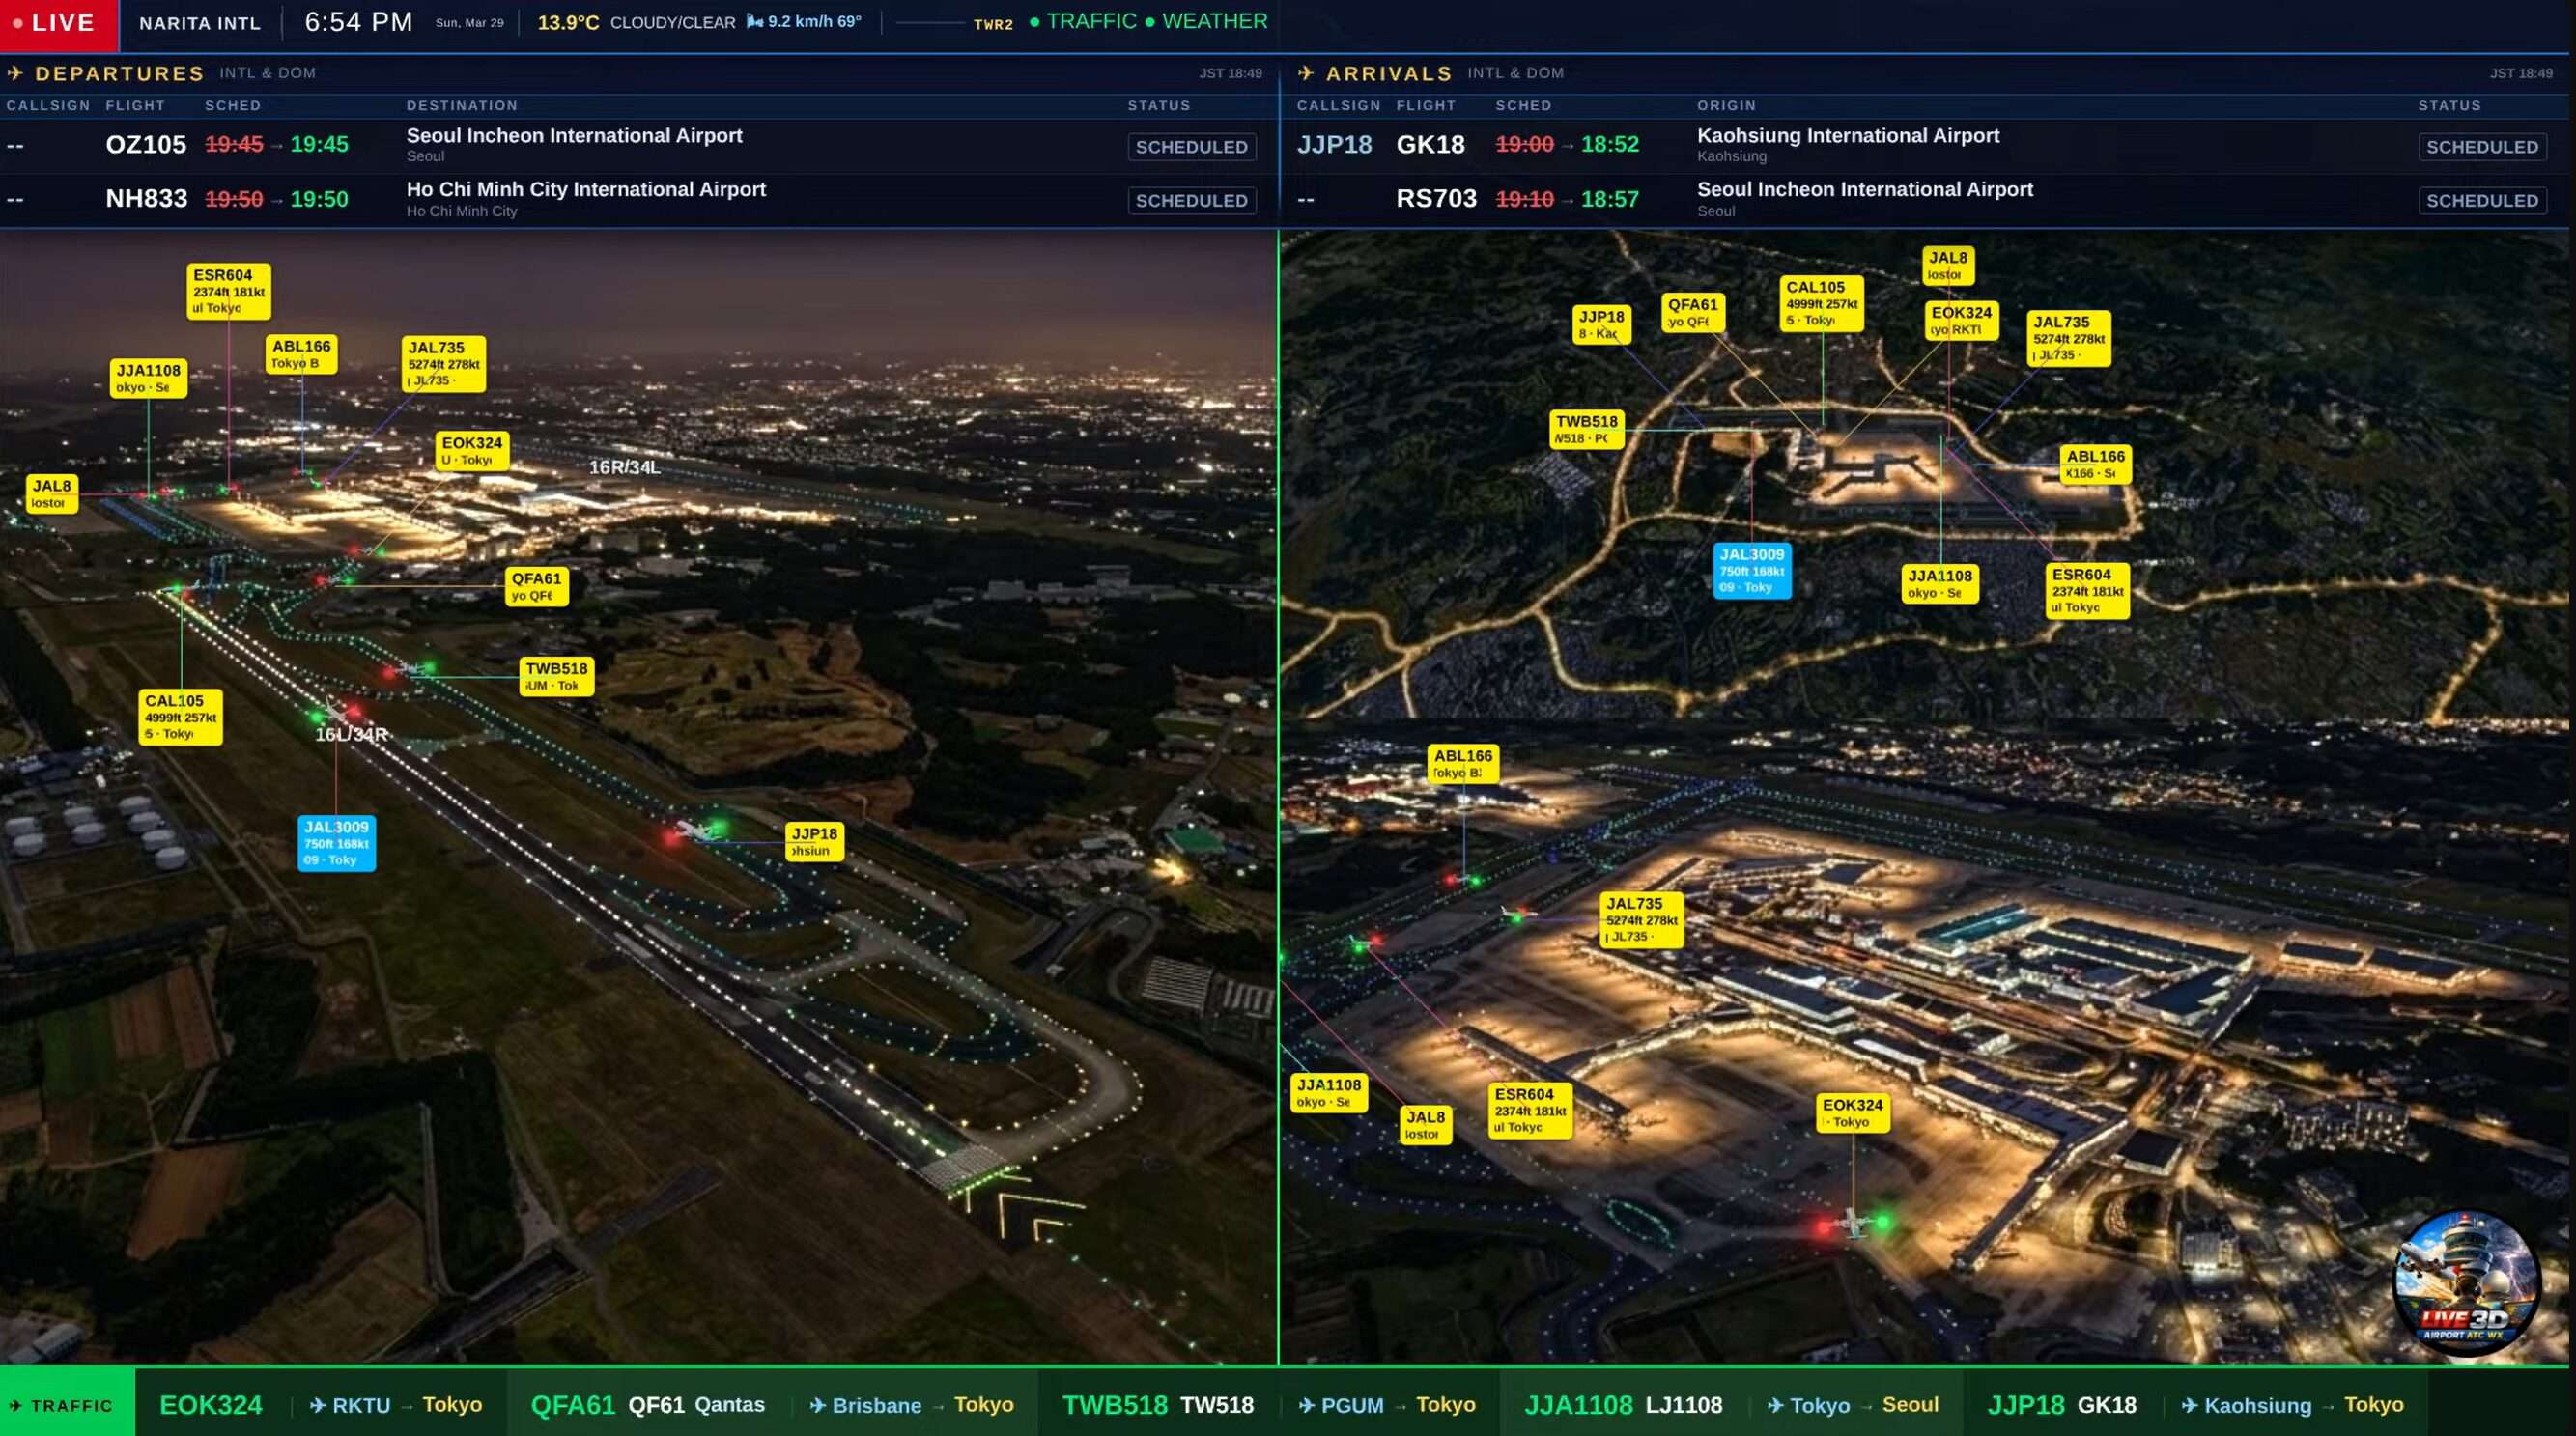This screenshot has width=2576, height=1436.
Task: Open the blue JAL3009 label on runway view
Action: (336, 843)
